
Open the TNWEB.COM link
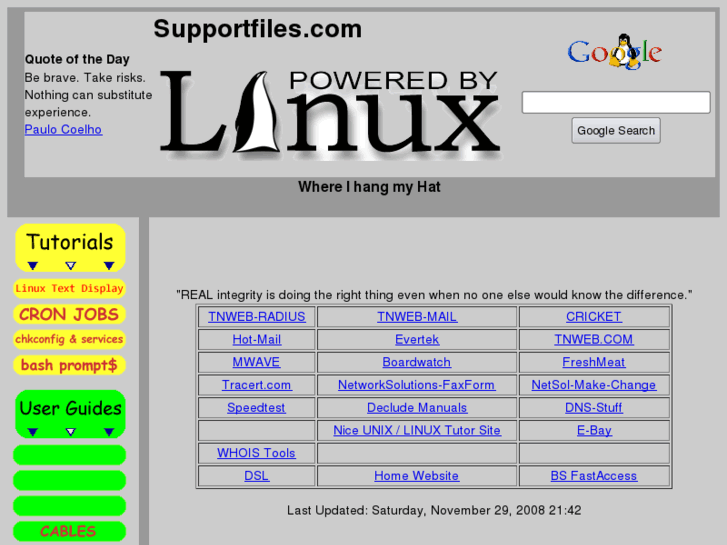[594, 339]
